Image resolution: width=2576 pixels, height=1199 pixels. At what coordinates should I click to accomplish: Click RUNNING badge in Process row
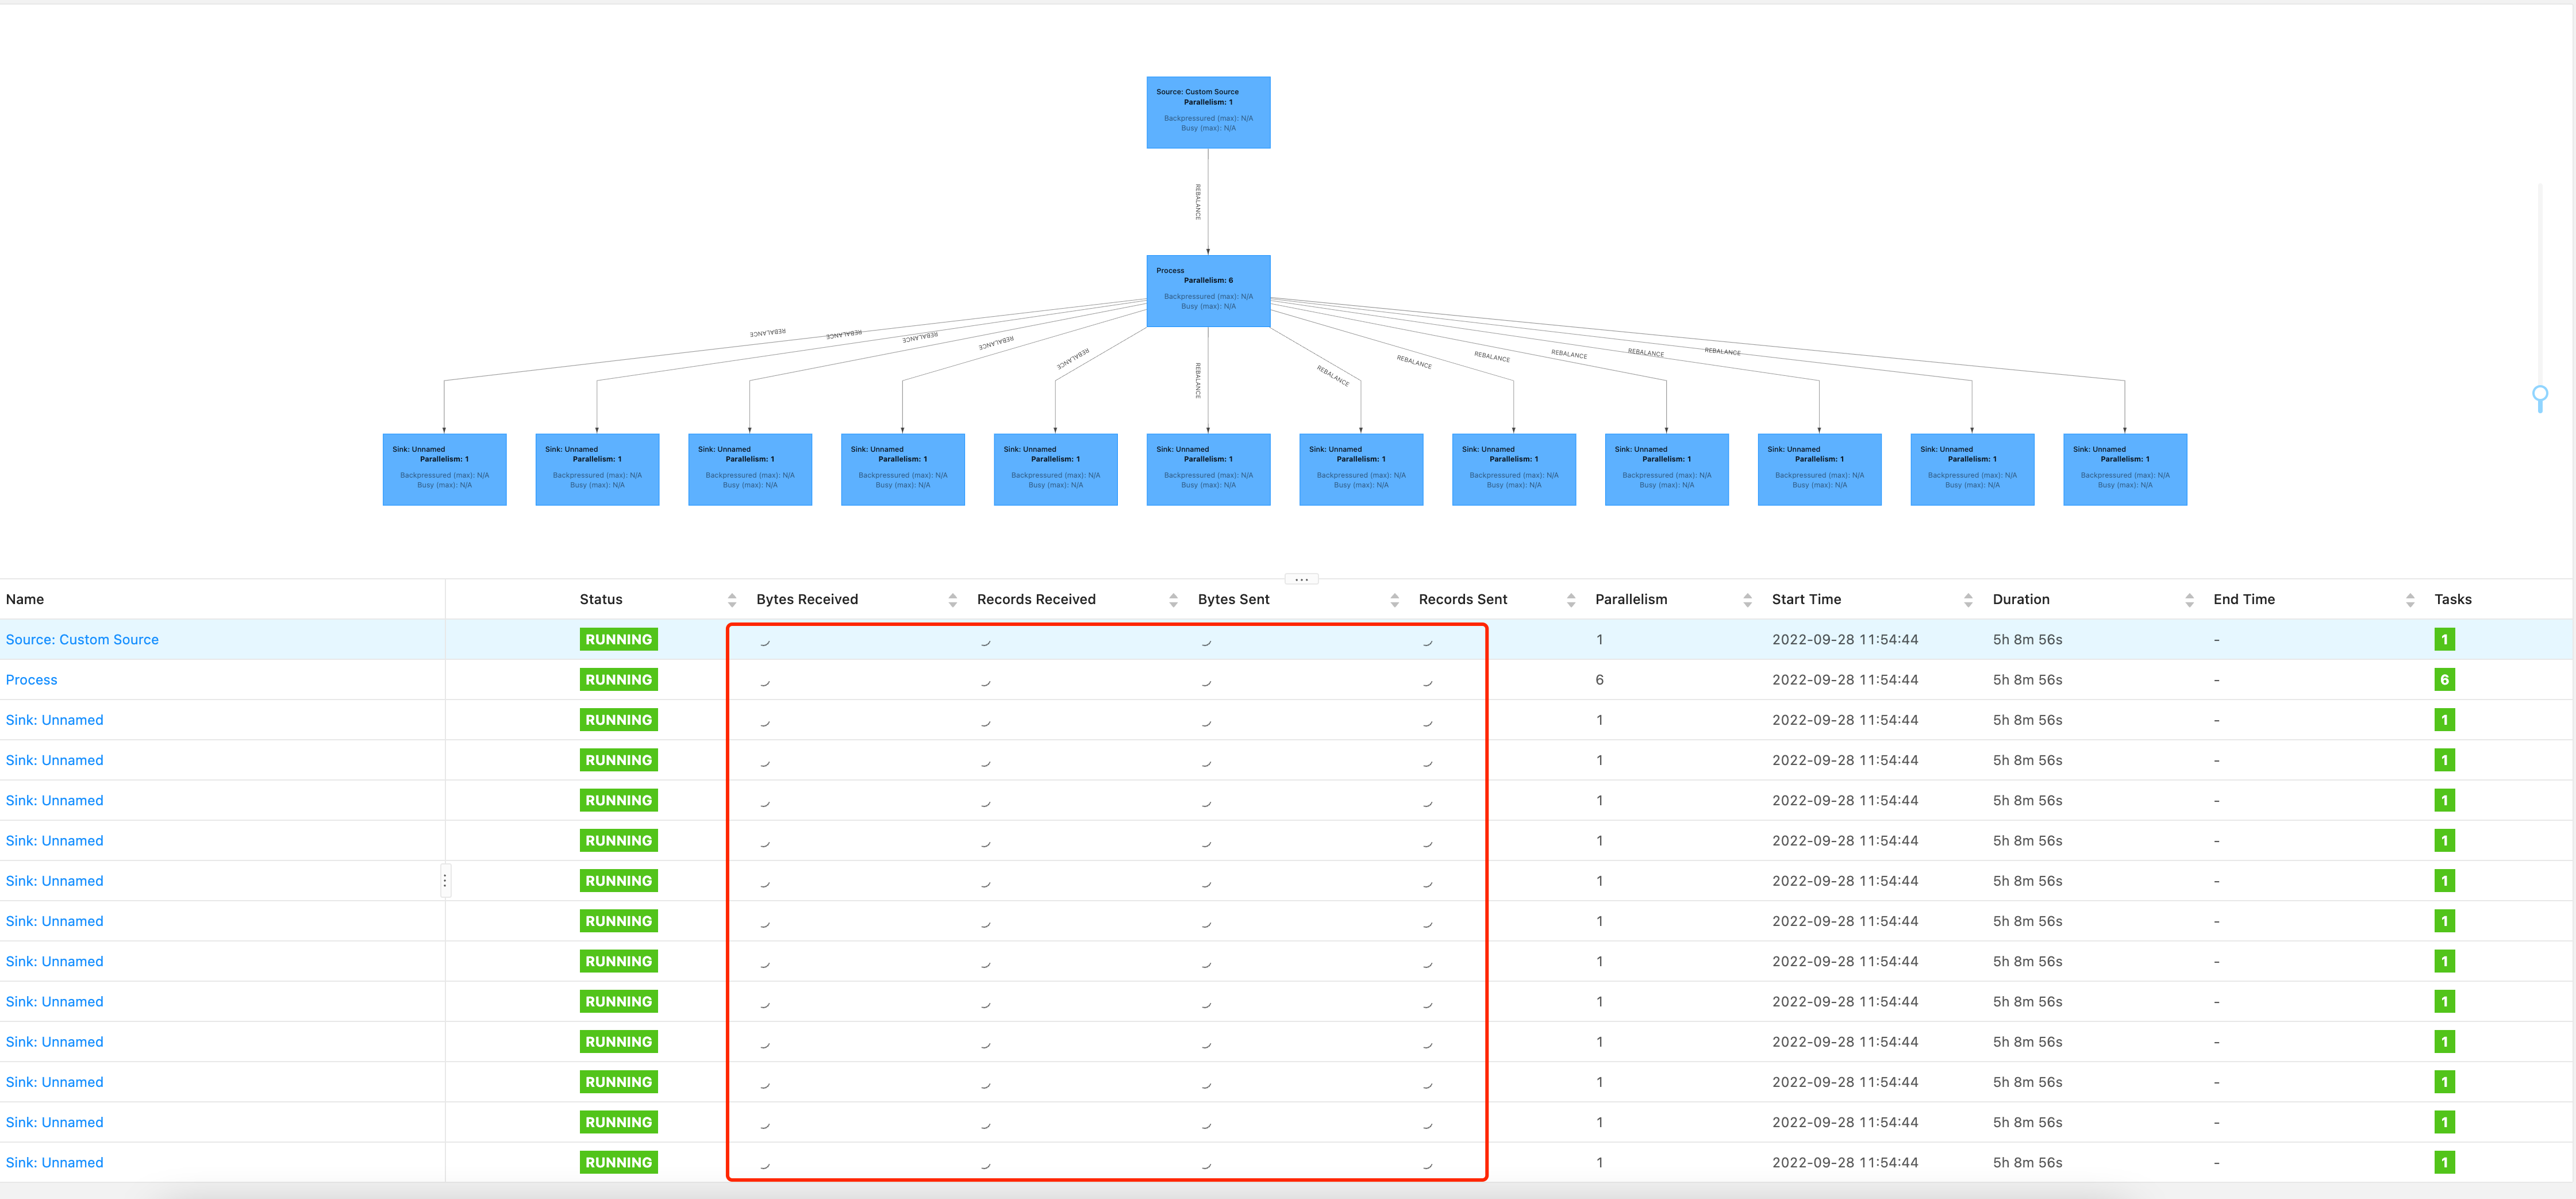tap(618, 680)
